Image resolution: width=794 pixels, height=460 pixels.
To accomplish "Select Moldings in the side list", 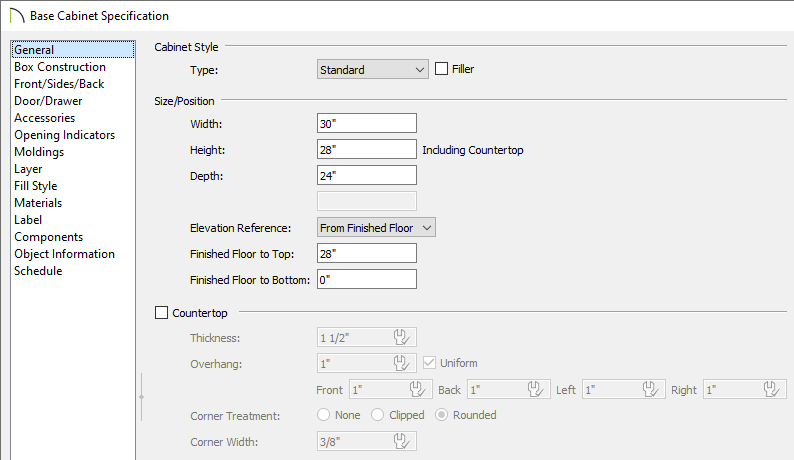I will coord(39,152).
